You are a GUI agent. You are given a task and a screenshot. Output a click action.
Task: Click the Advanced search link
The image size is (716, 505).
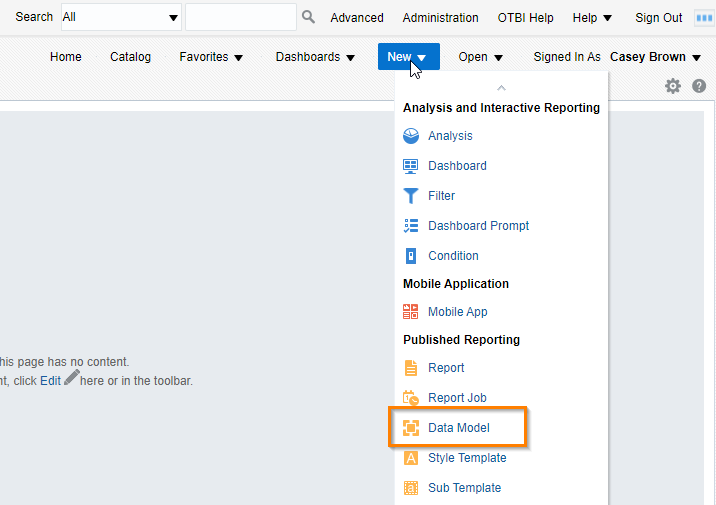pyautogui.click(x=357, y=18)
